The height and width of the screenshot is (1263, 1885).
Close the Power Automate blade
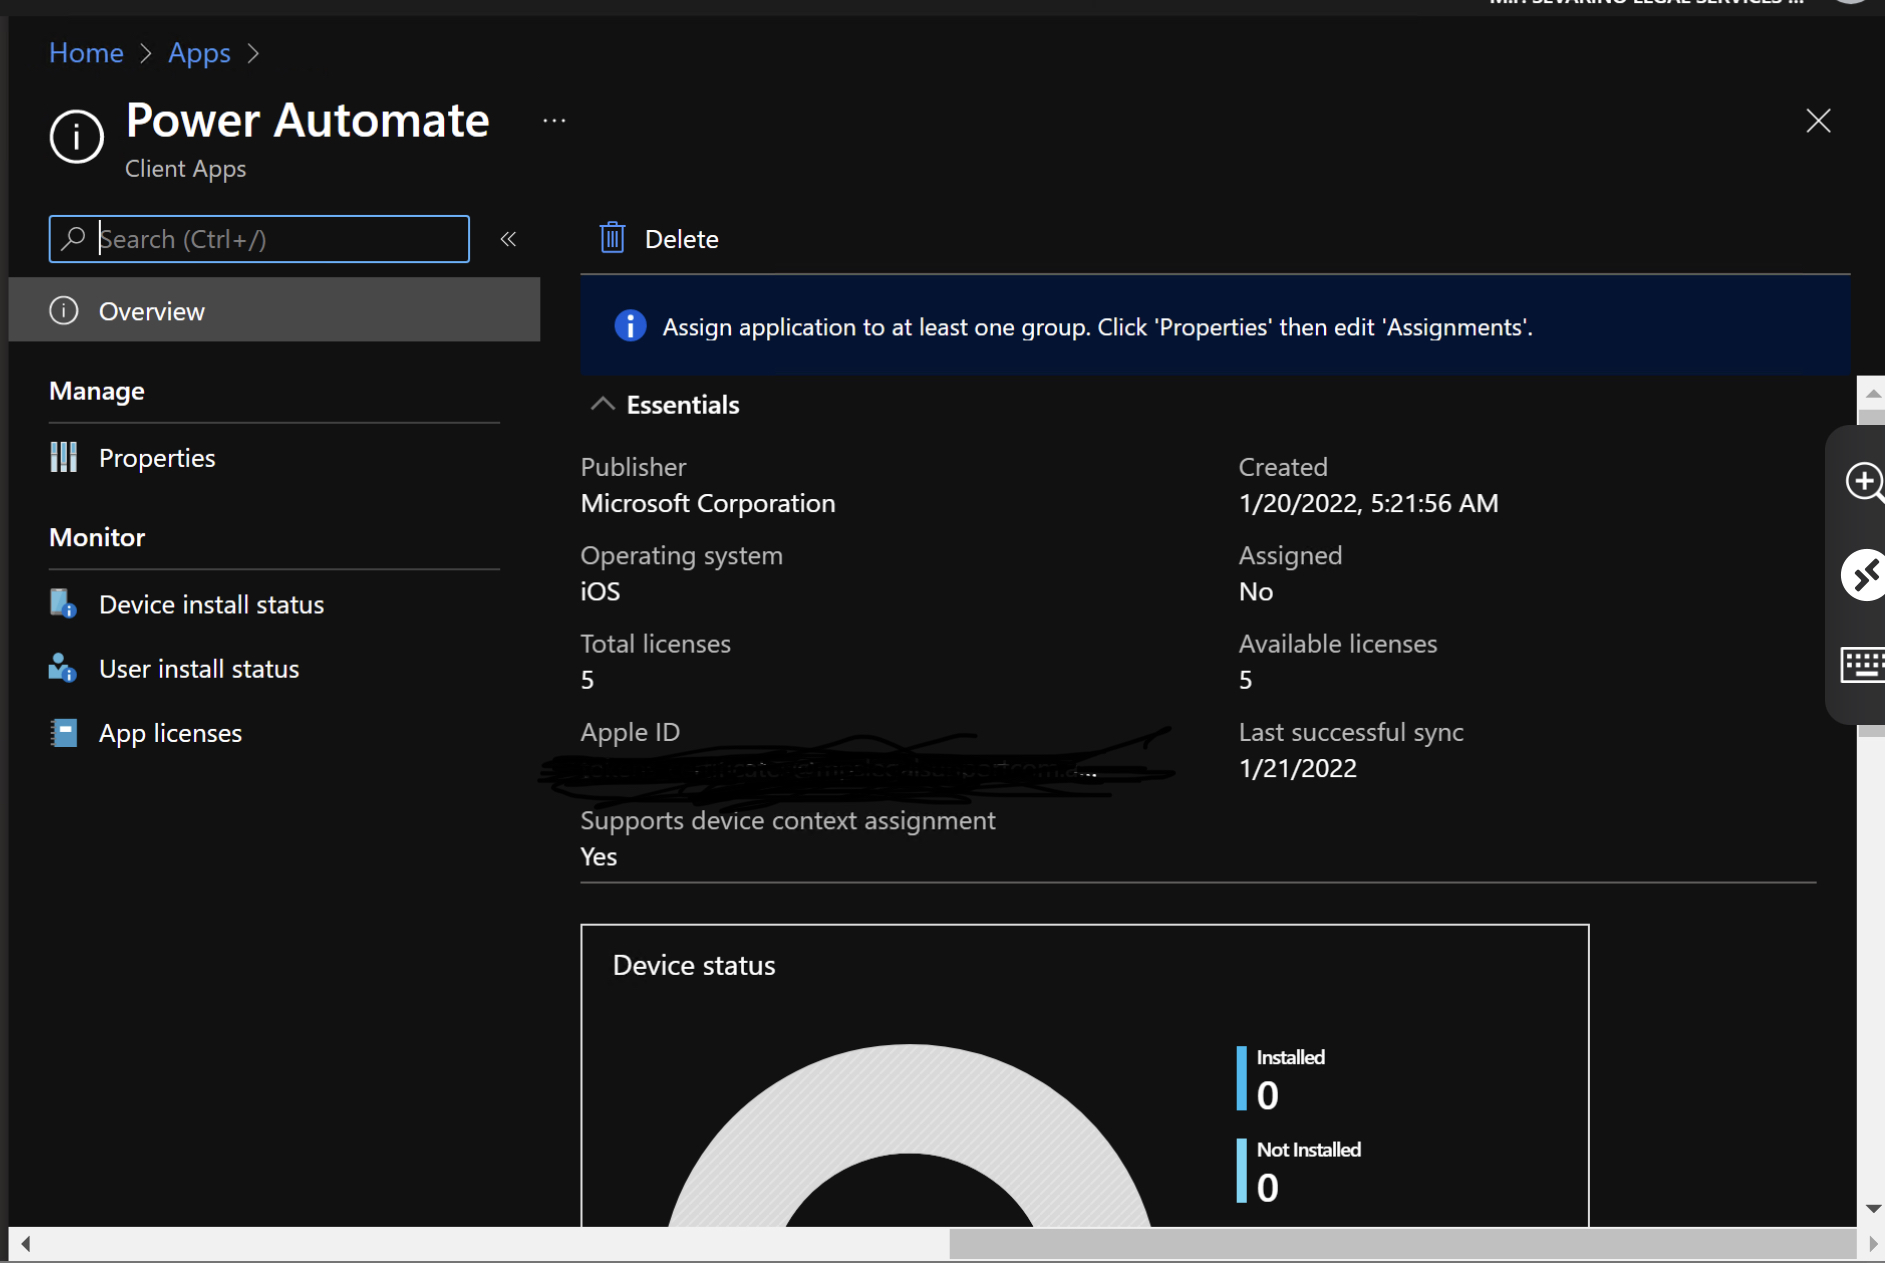click(1818, 121)
